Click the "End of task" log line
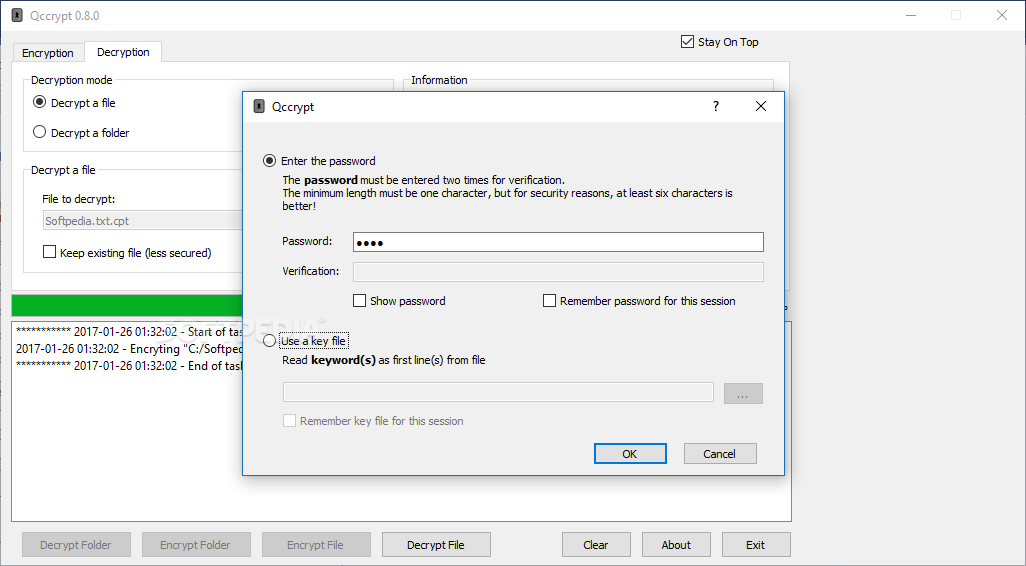Image resolution: width=1026 pixels, height=566 pixels. 129,366
